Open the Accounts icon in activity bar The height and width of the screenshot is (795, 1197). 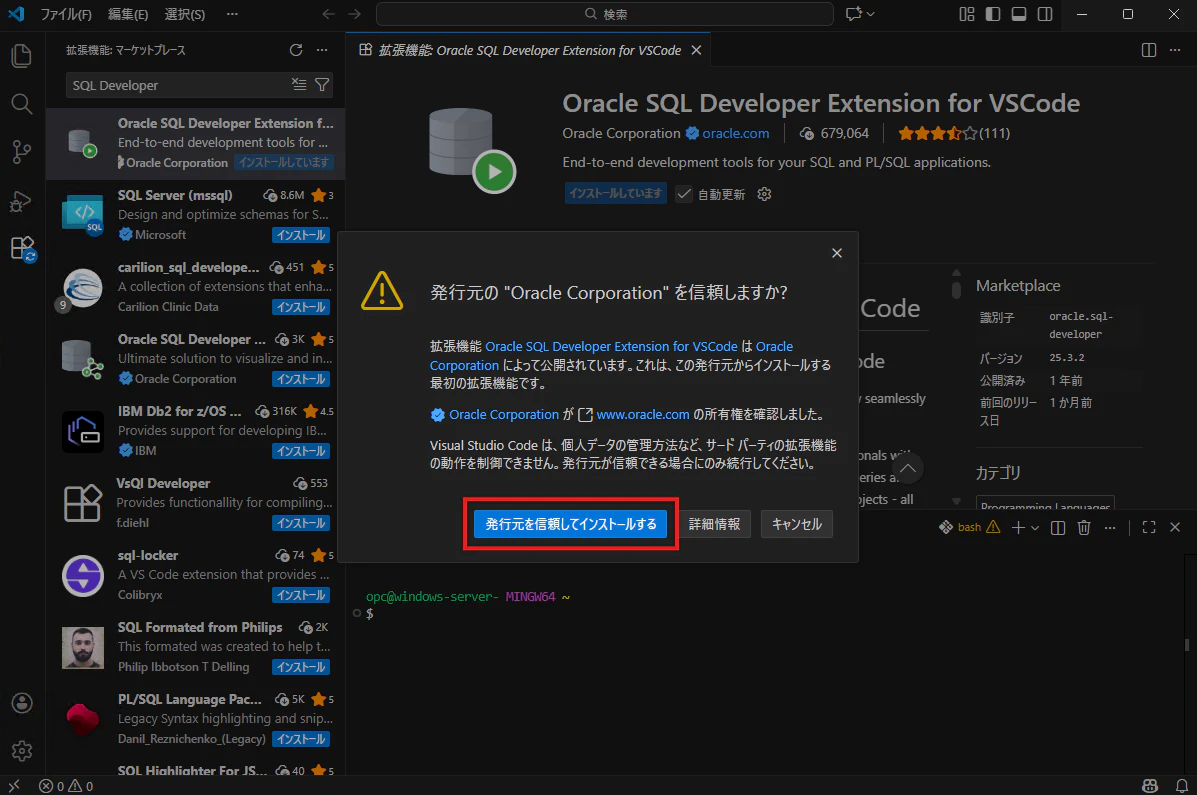21,703
